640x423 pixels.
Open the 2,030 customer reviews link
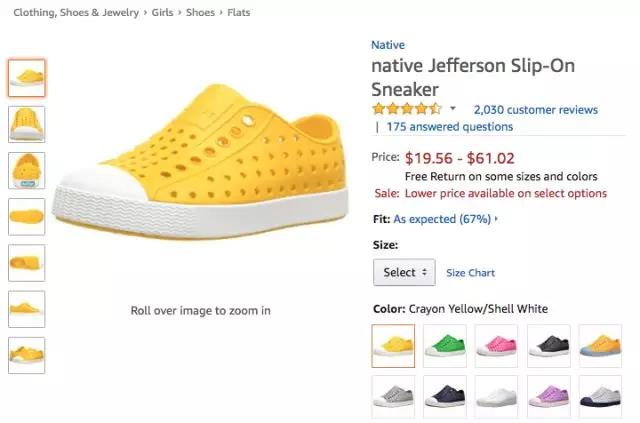tap(535, 110)
